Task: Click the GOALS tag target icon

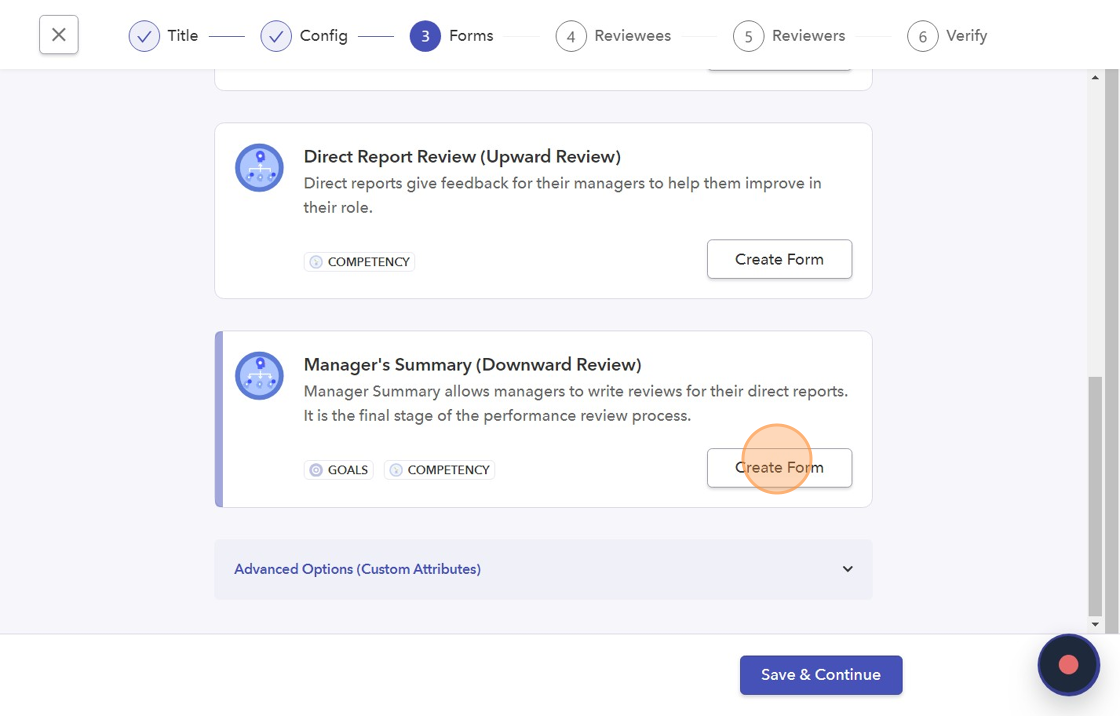Action: point(316,469)
